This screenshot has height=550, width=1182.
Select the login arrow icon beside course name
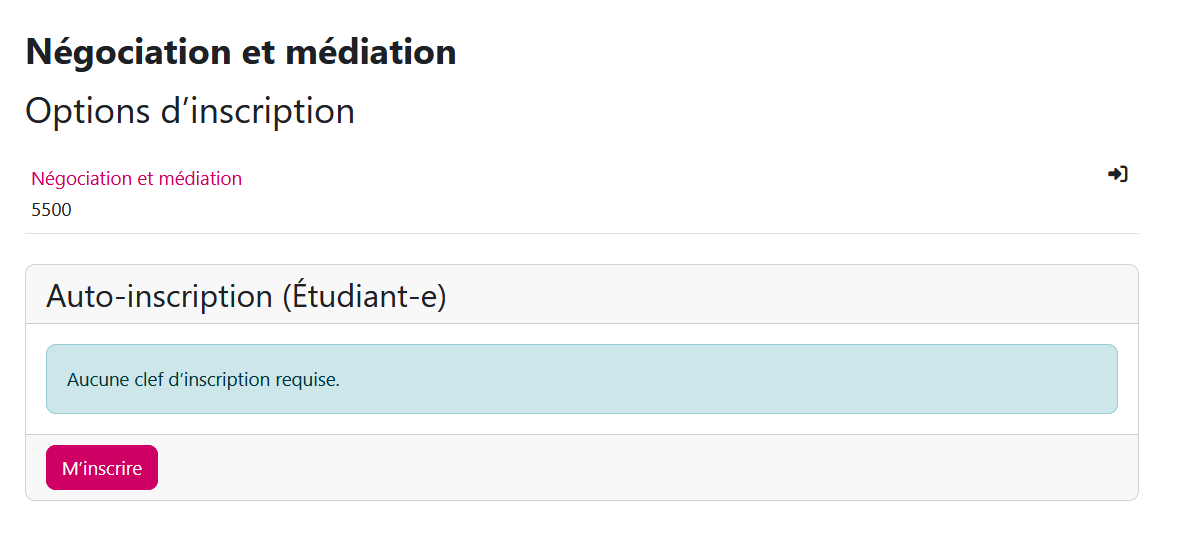click(x=1117, y=174)
